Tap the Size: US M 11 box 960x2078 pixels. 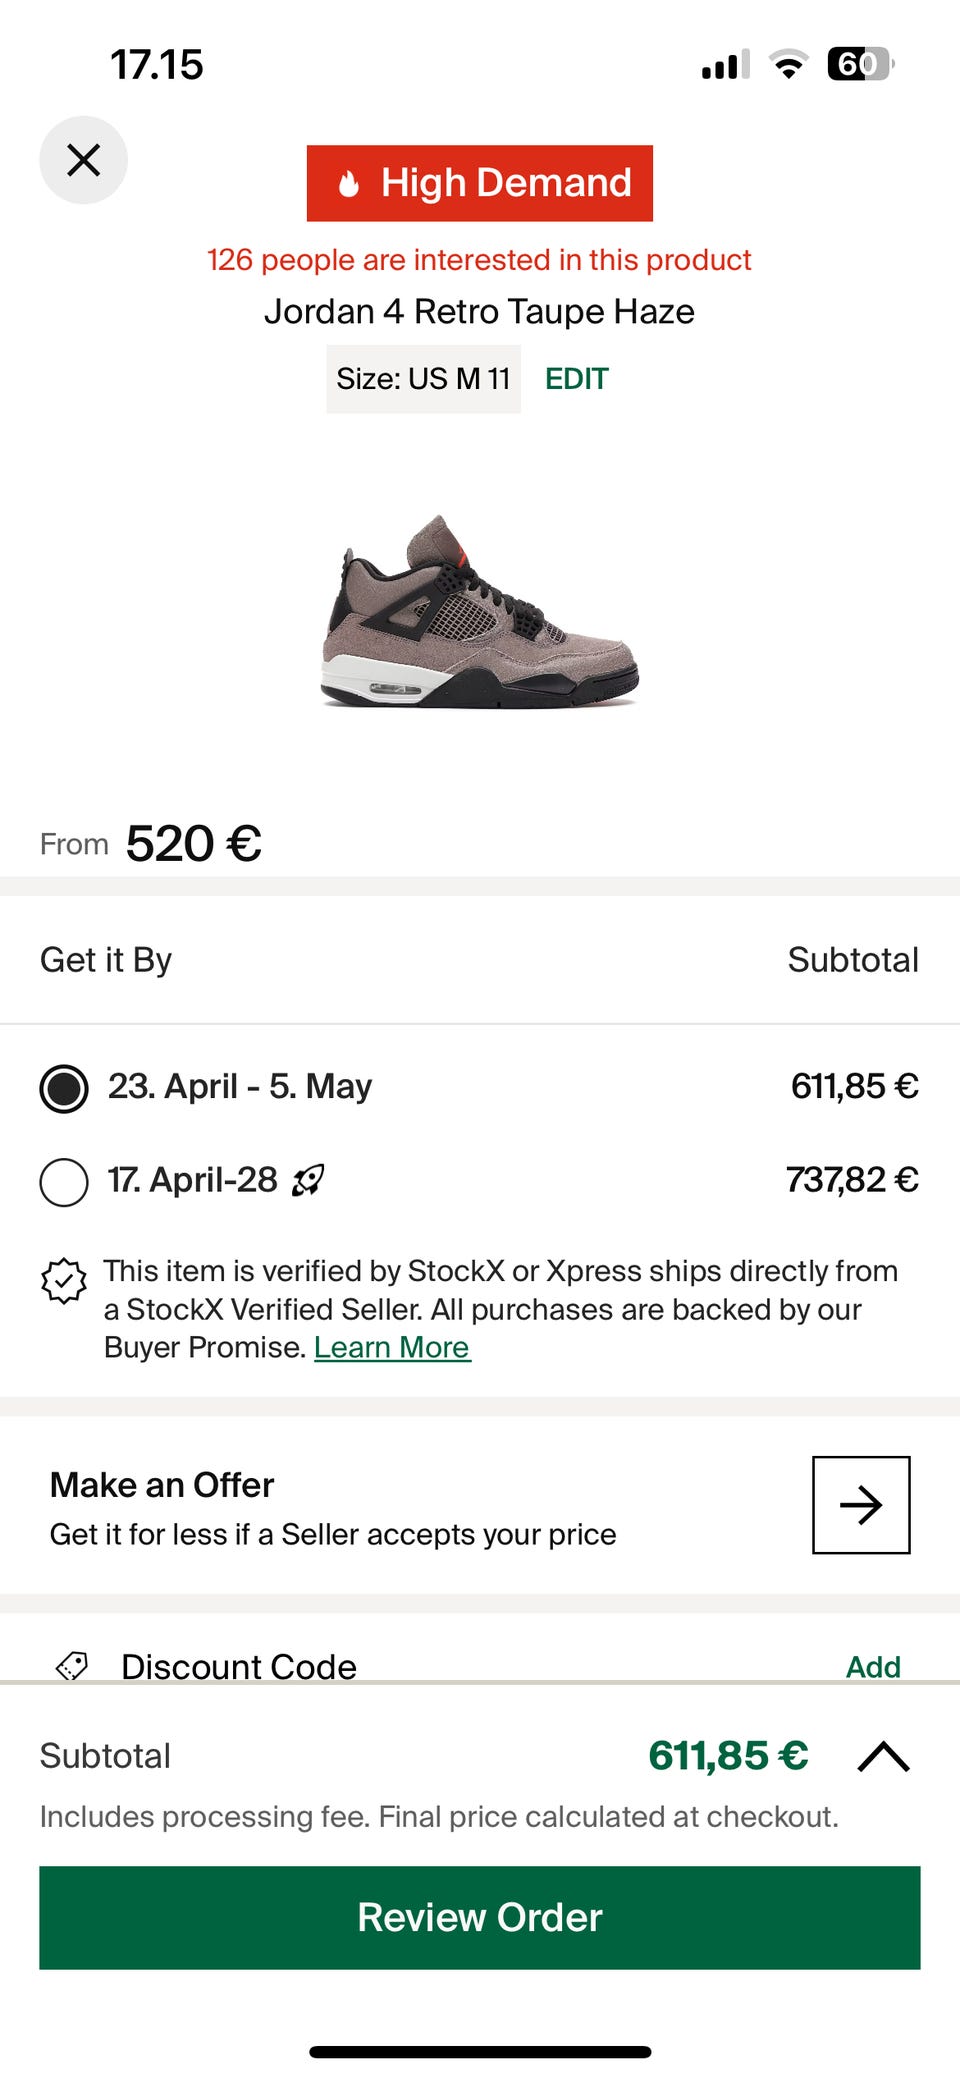pos(423,379)
